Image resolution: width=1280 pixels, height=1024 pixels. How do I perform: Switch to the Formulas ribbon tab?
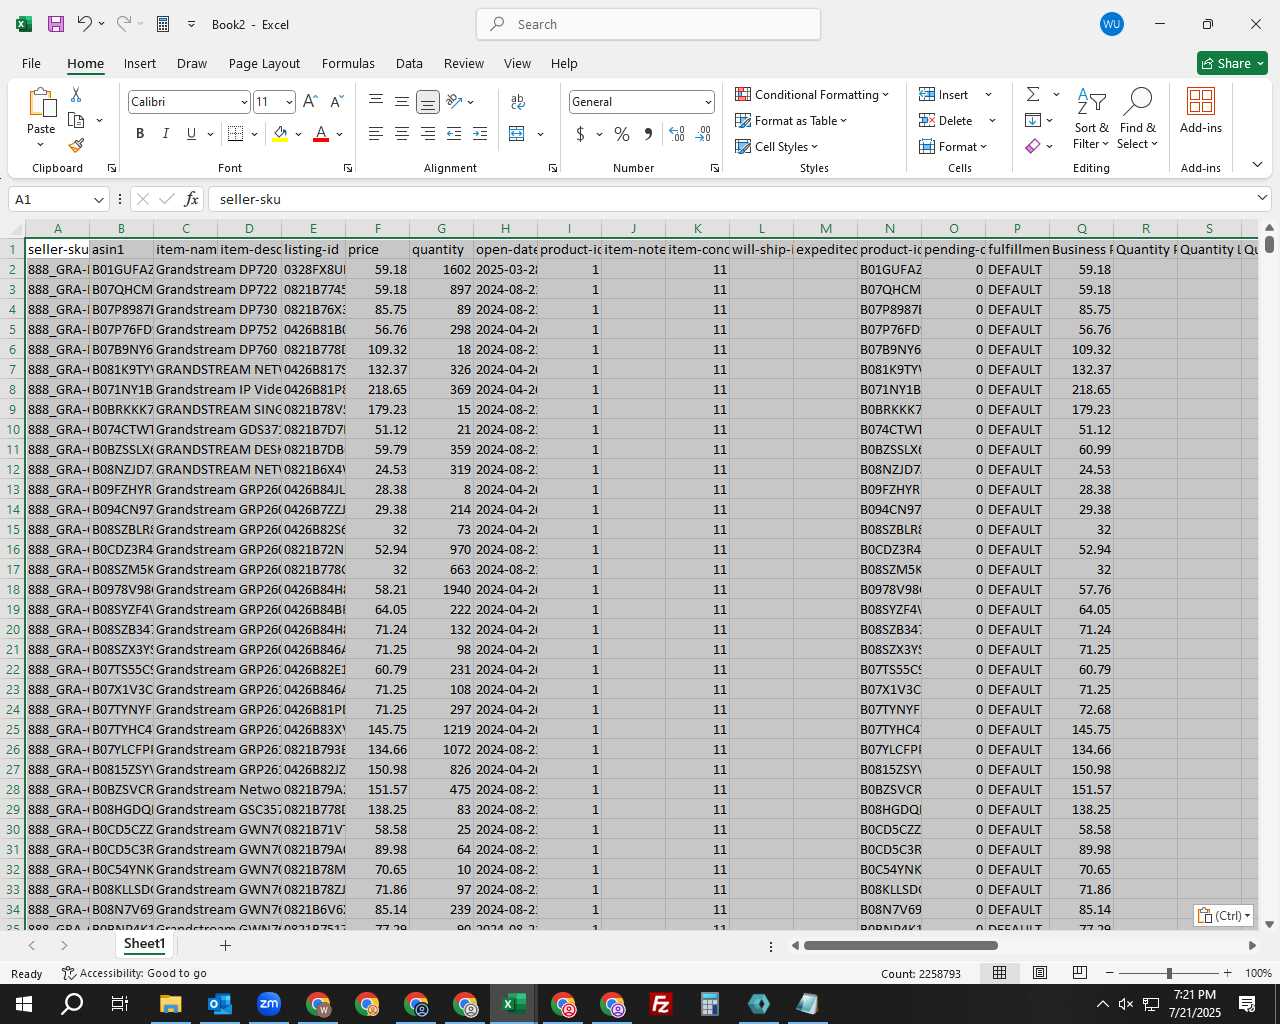pyautogui.click(x=348, y=63)
